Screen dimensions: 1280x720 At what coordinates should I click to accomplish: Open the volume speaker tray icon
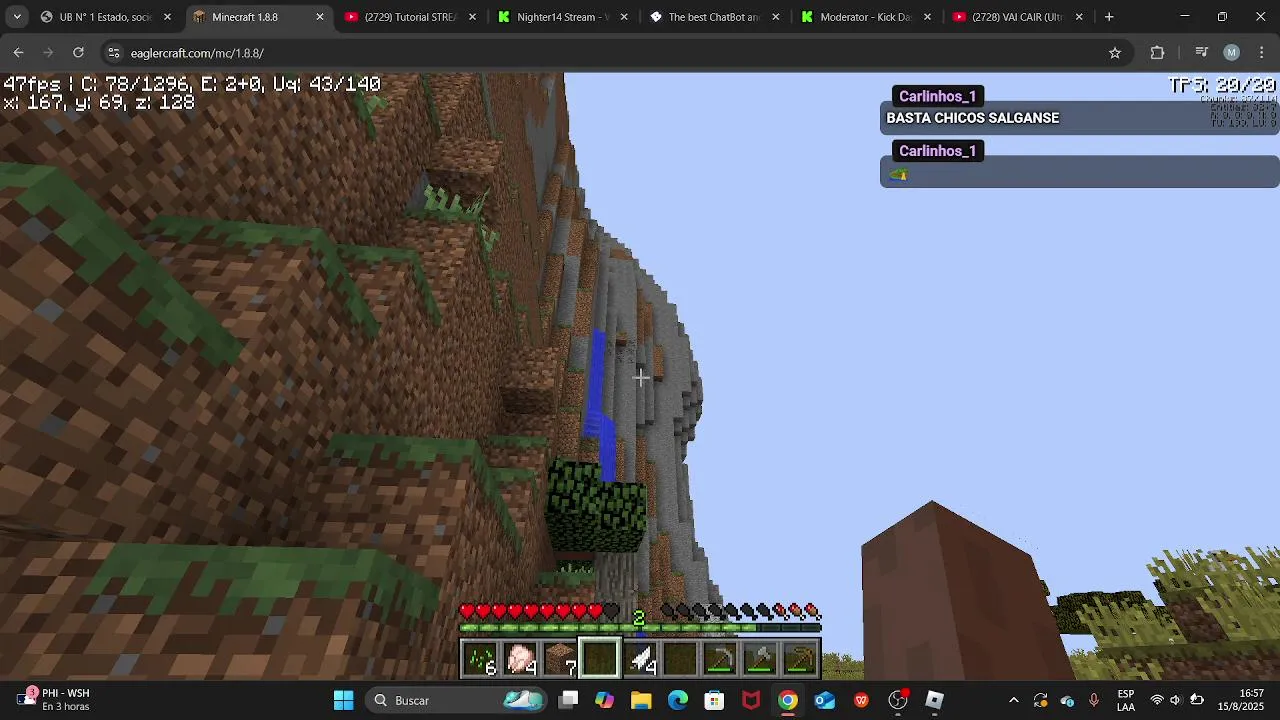point(1176,700)
